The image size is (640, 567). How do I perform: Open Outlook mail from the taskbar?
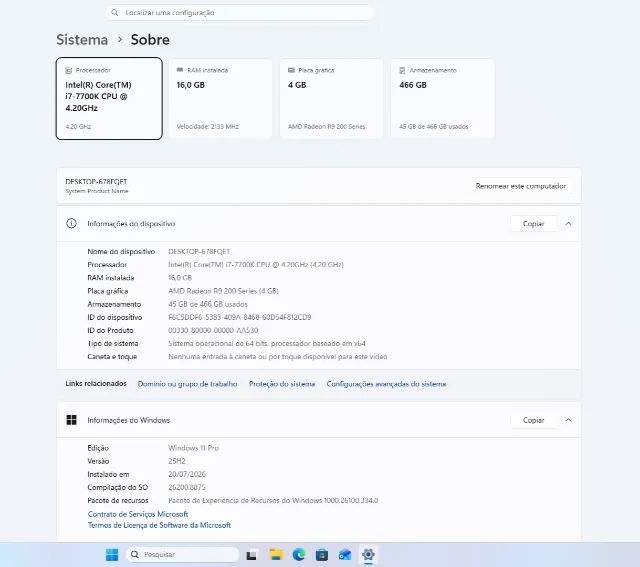pyautogui.click(x=345, y=554)
